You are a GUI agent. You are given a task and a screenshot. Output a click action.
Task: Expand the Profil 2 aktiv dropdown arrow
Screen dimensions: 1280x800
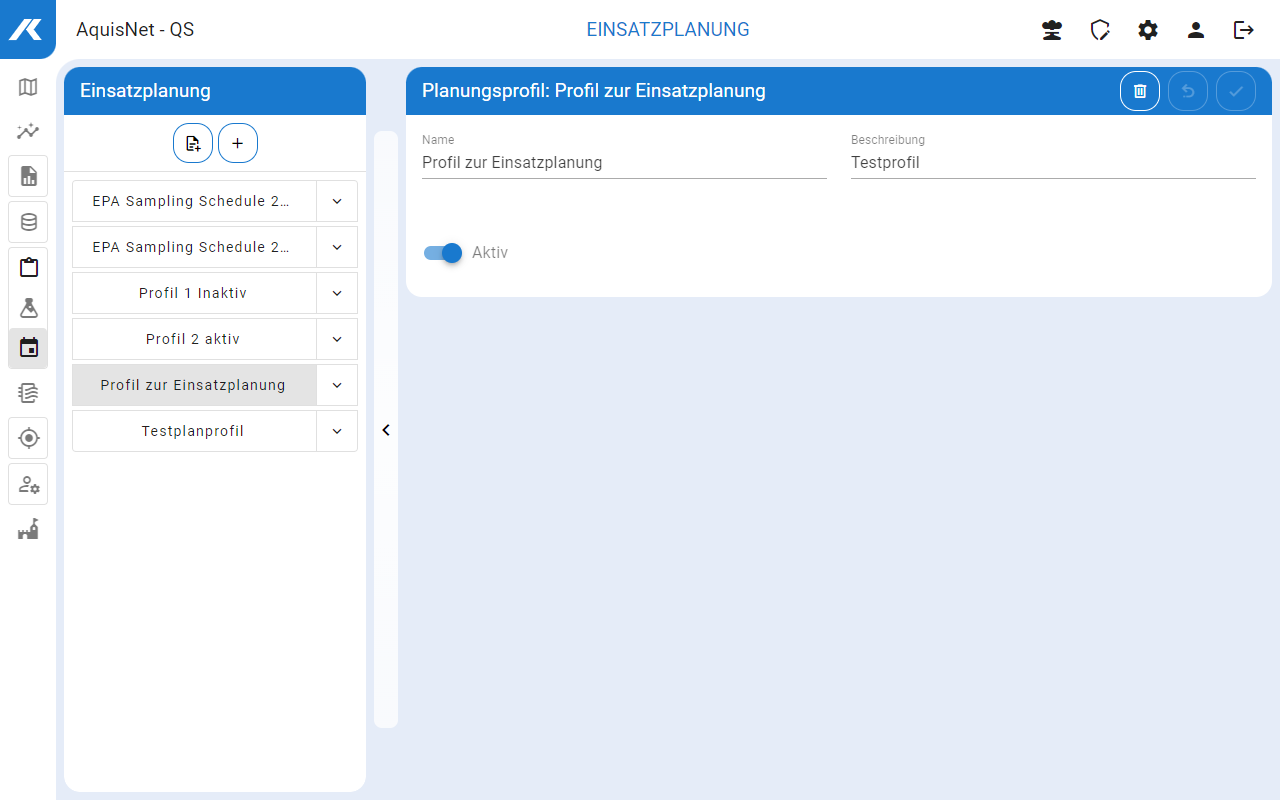[337, 339]
